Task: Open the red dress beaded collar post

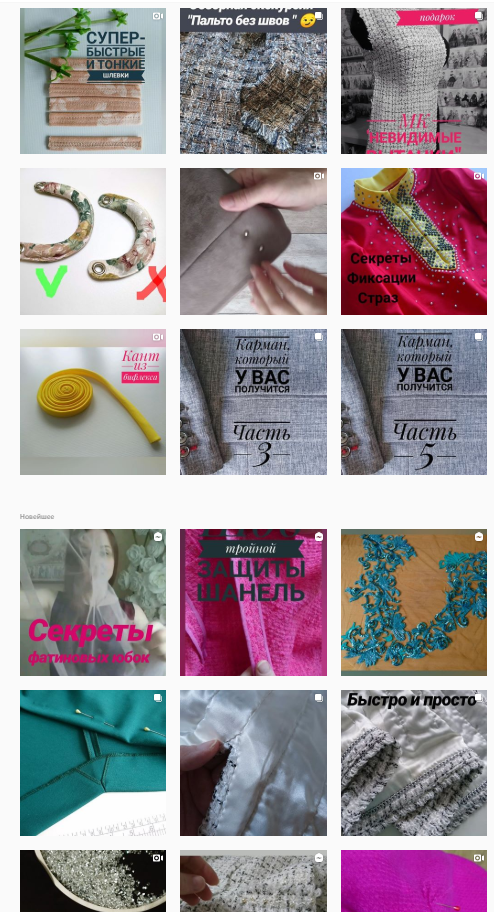Action: pyautogui.click(x=414, y=241)
